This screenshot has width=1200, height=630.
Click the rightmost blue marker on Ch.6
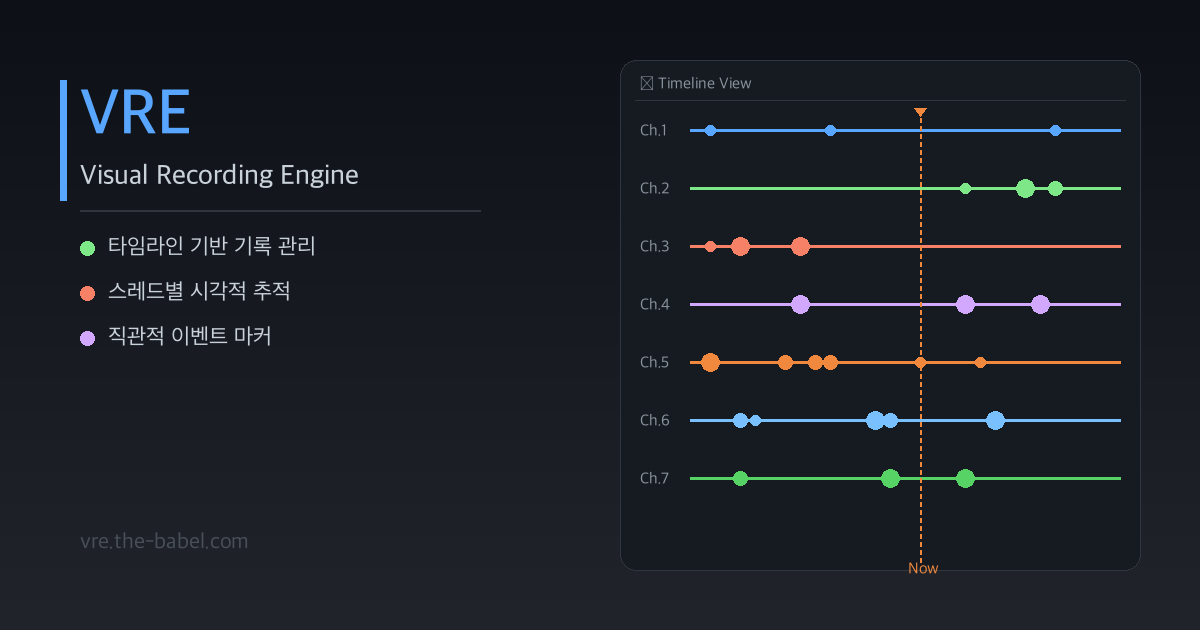(995, 420)
